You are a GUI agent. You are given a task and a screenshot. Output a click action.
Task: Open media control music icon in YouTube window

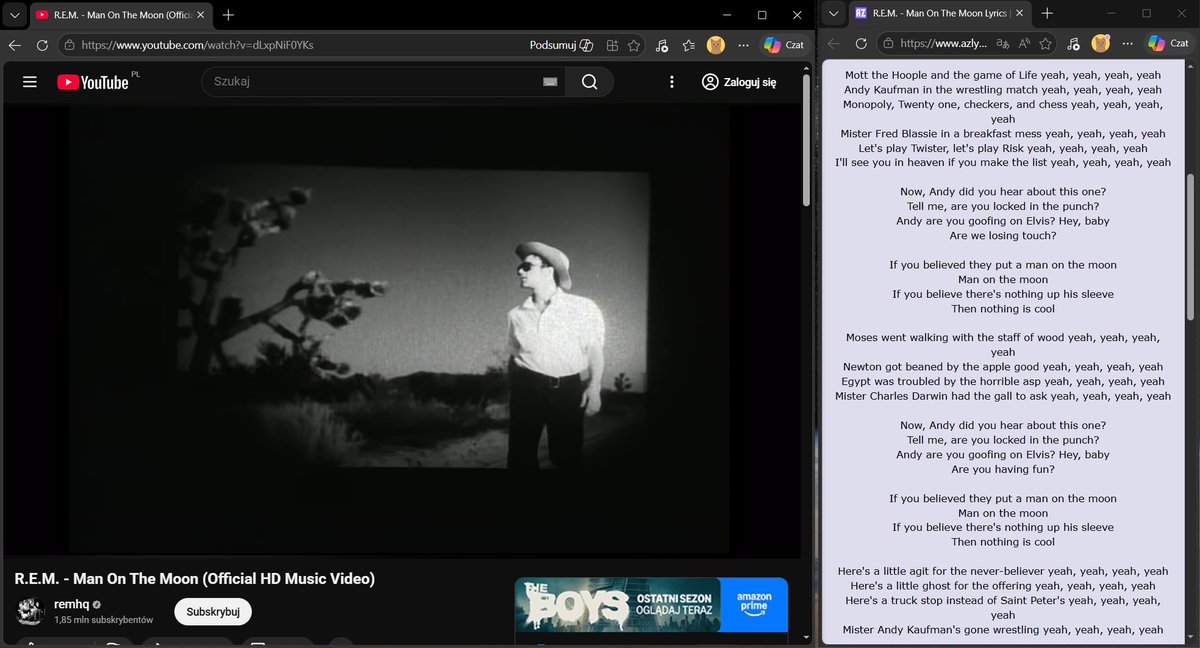661,45
